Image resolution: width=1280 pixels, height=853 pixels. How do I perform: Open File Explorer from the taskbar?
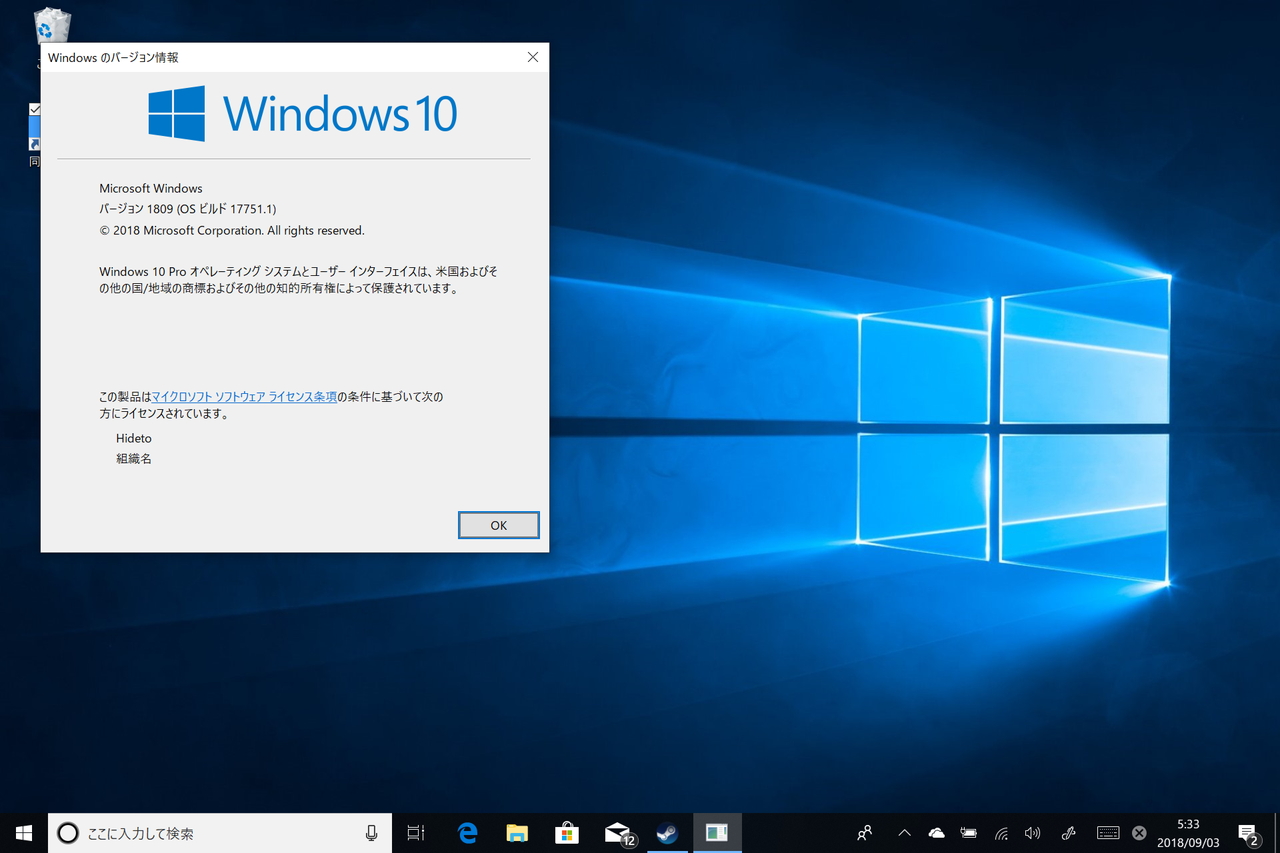click(x=516, y=832)
